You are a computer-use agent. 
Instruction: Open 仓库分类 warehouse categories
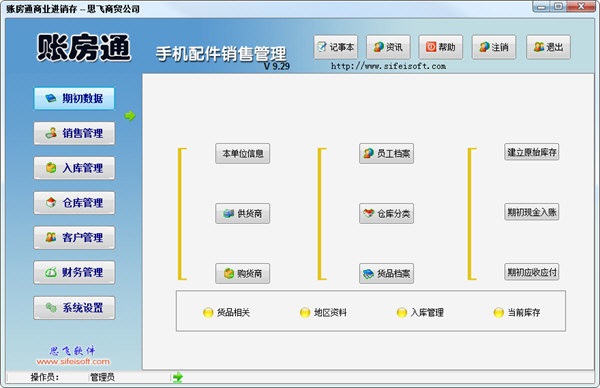[x=386, y=214]
